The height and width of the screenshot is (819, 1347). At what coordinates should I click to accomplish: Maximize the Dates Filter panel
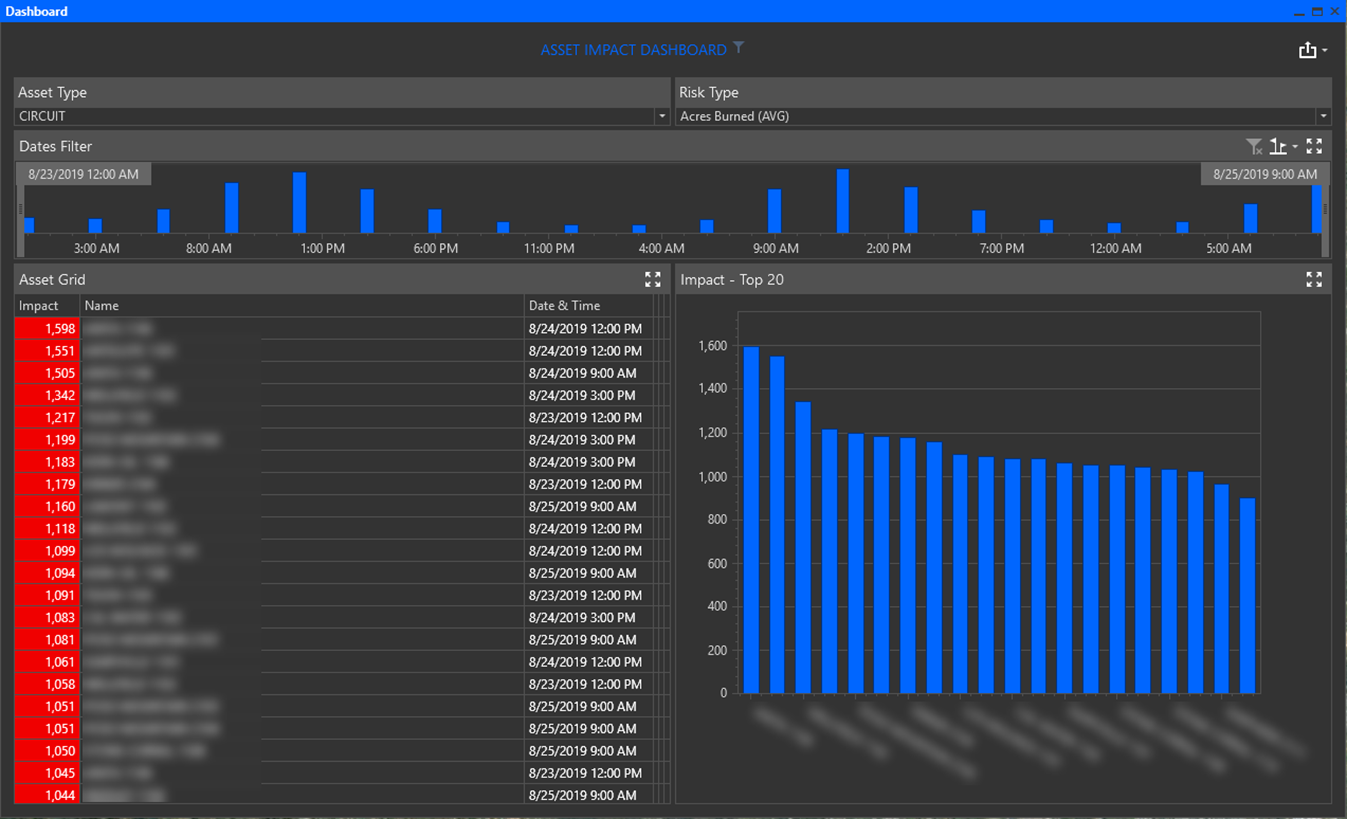point(1314,146)
